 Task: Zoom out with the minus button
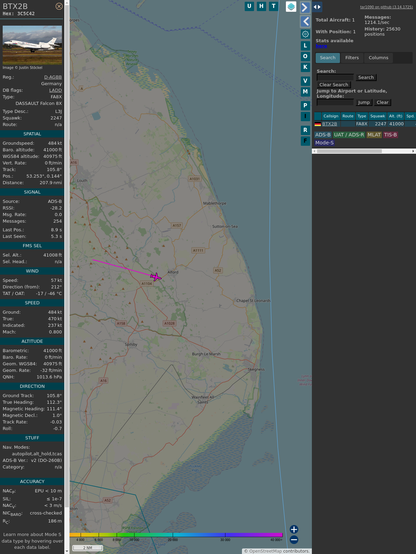[294, 540]
